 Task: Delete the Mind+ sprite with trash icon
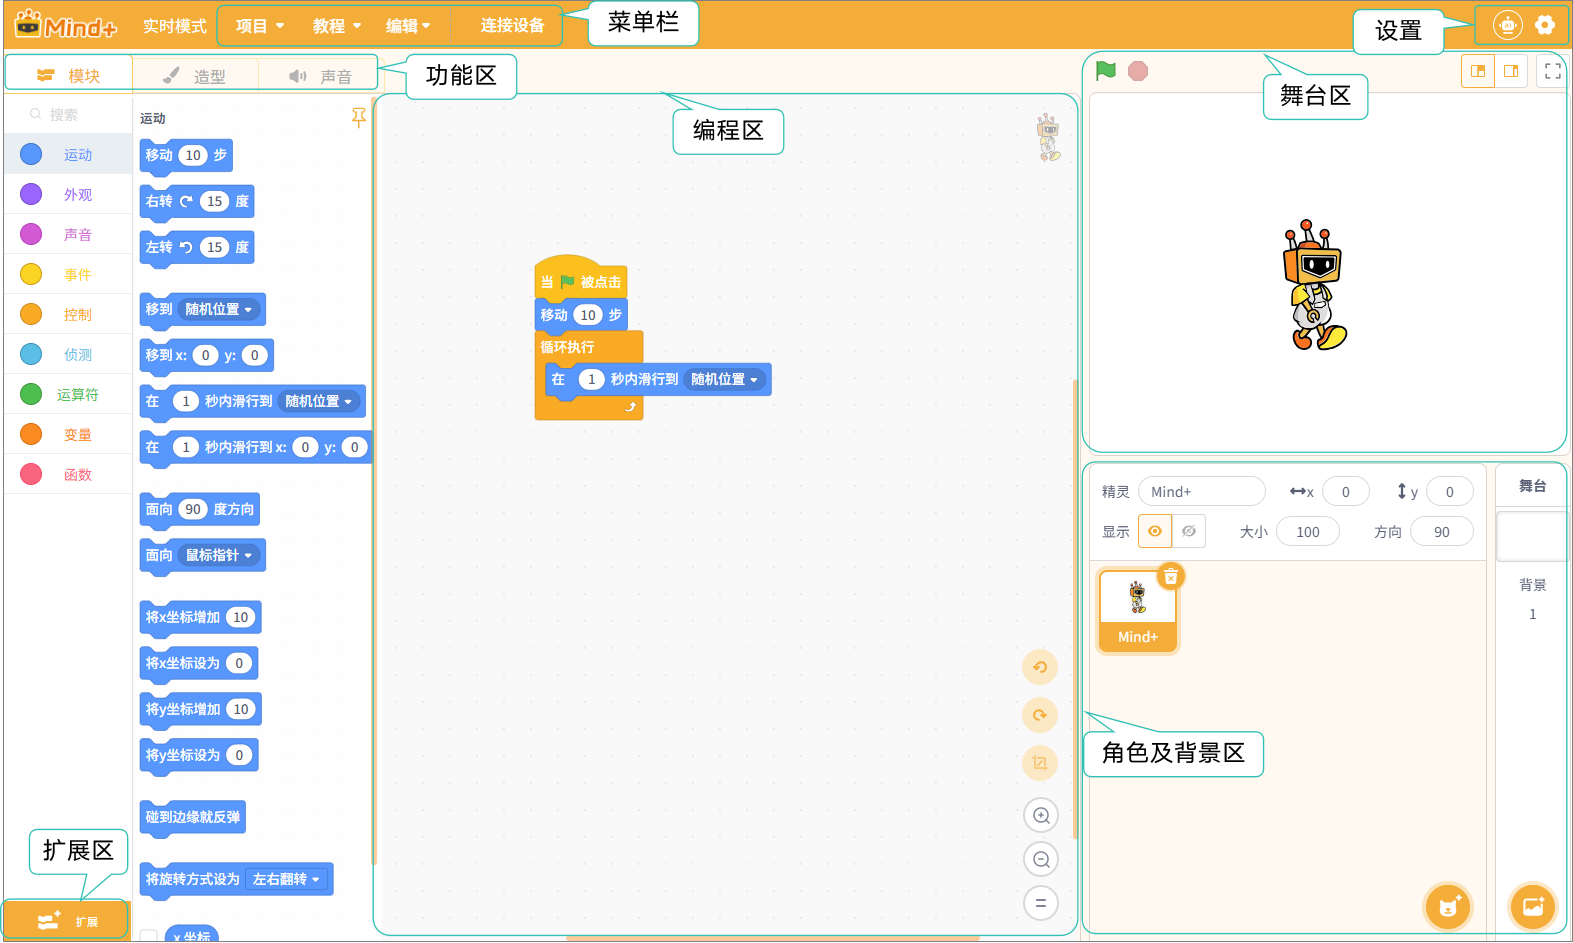(1170, 576)
